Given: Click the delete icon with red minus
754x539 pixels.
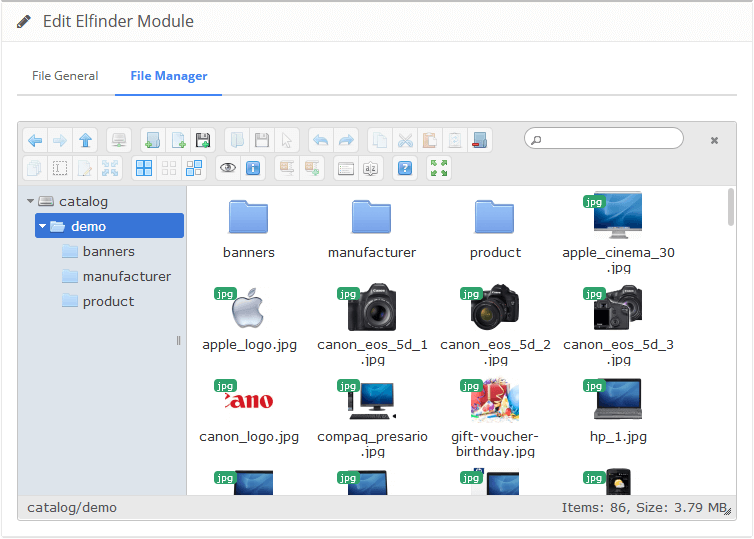Looking at the screenshot, I should [x=479, y=140].
